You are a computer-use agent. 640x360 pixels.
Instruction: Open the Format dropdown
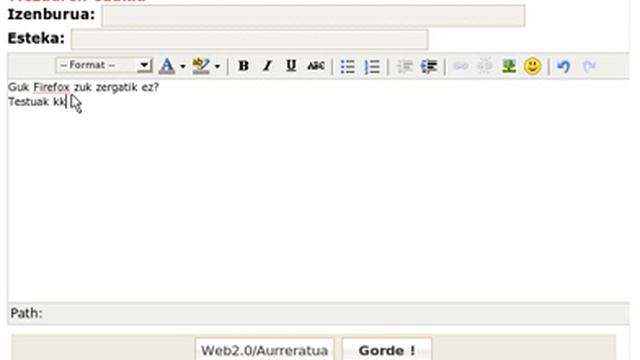104,65
